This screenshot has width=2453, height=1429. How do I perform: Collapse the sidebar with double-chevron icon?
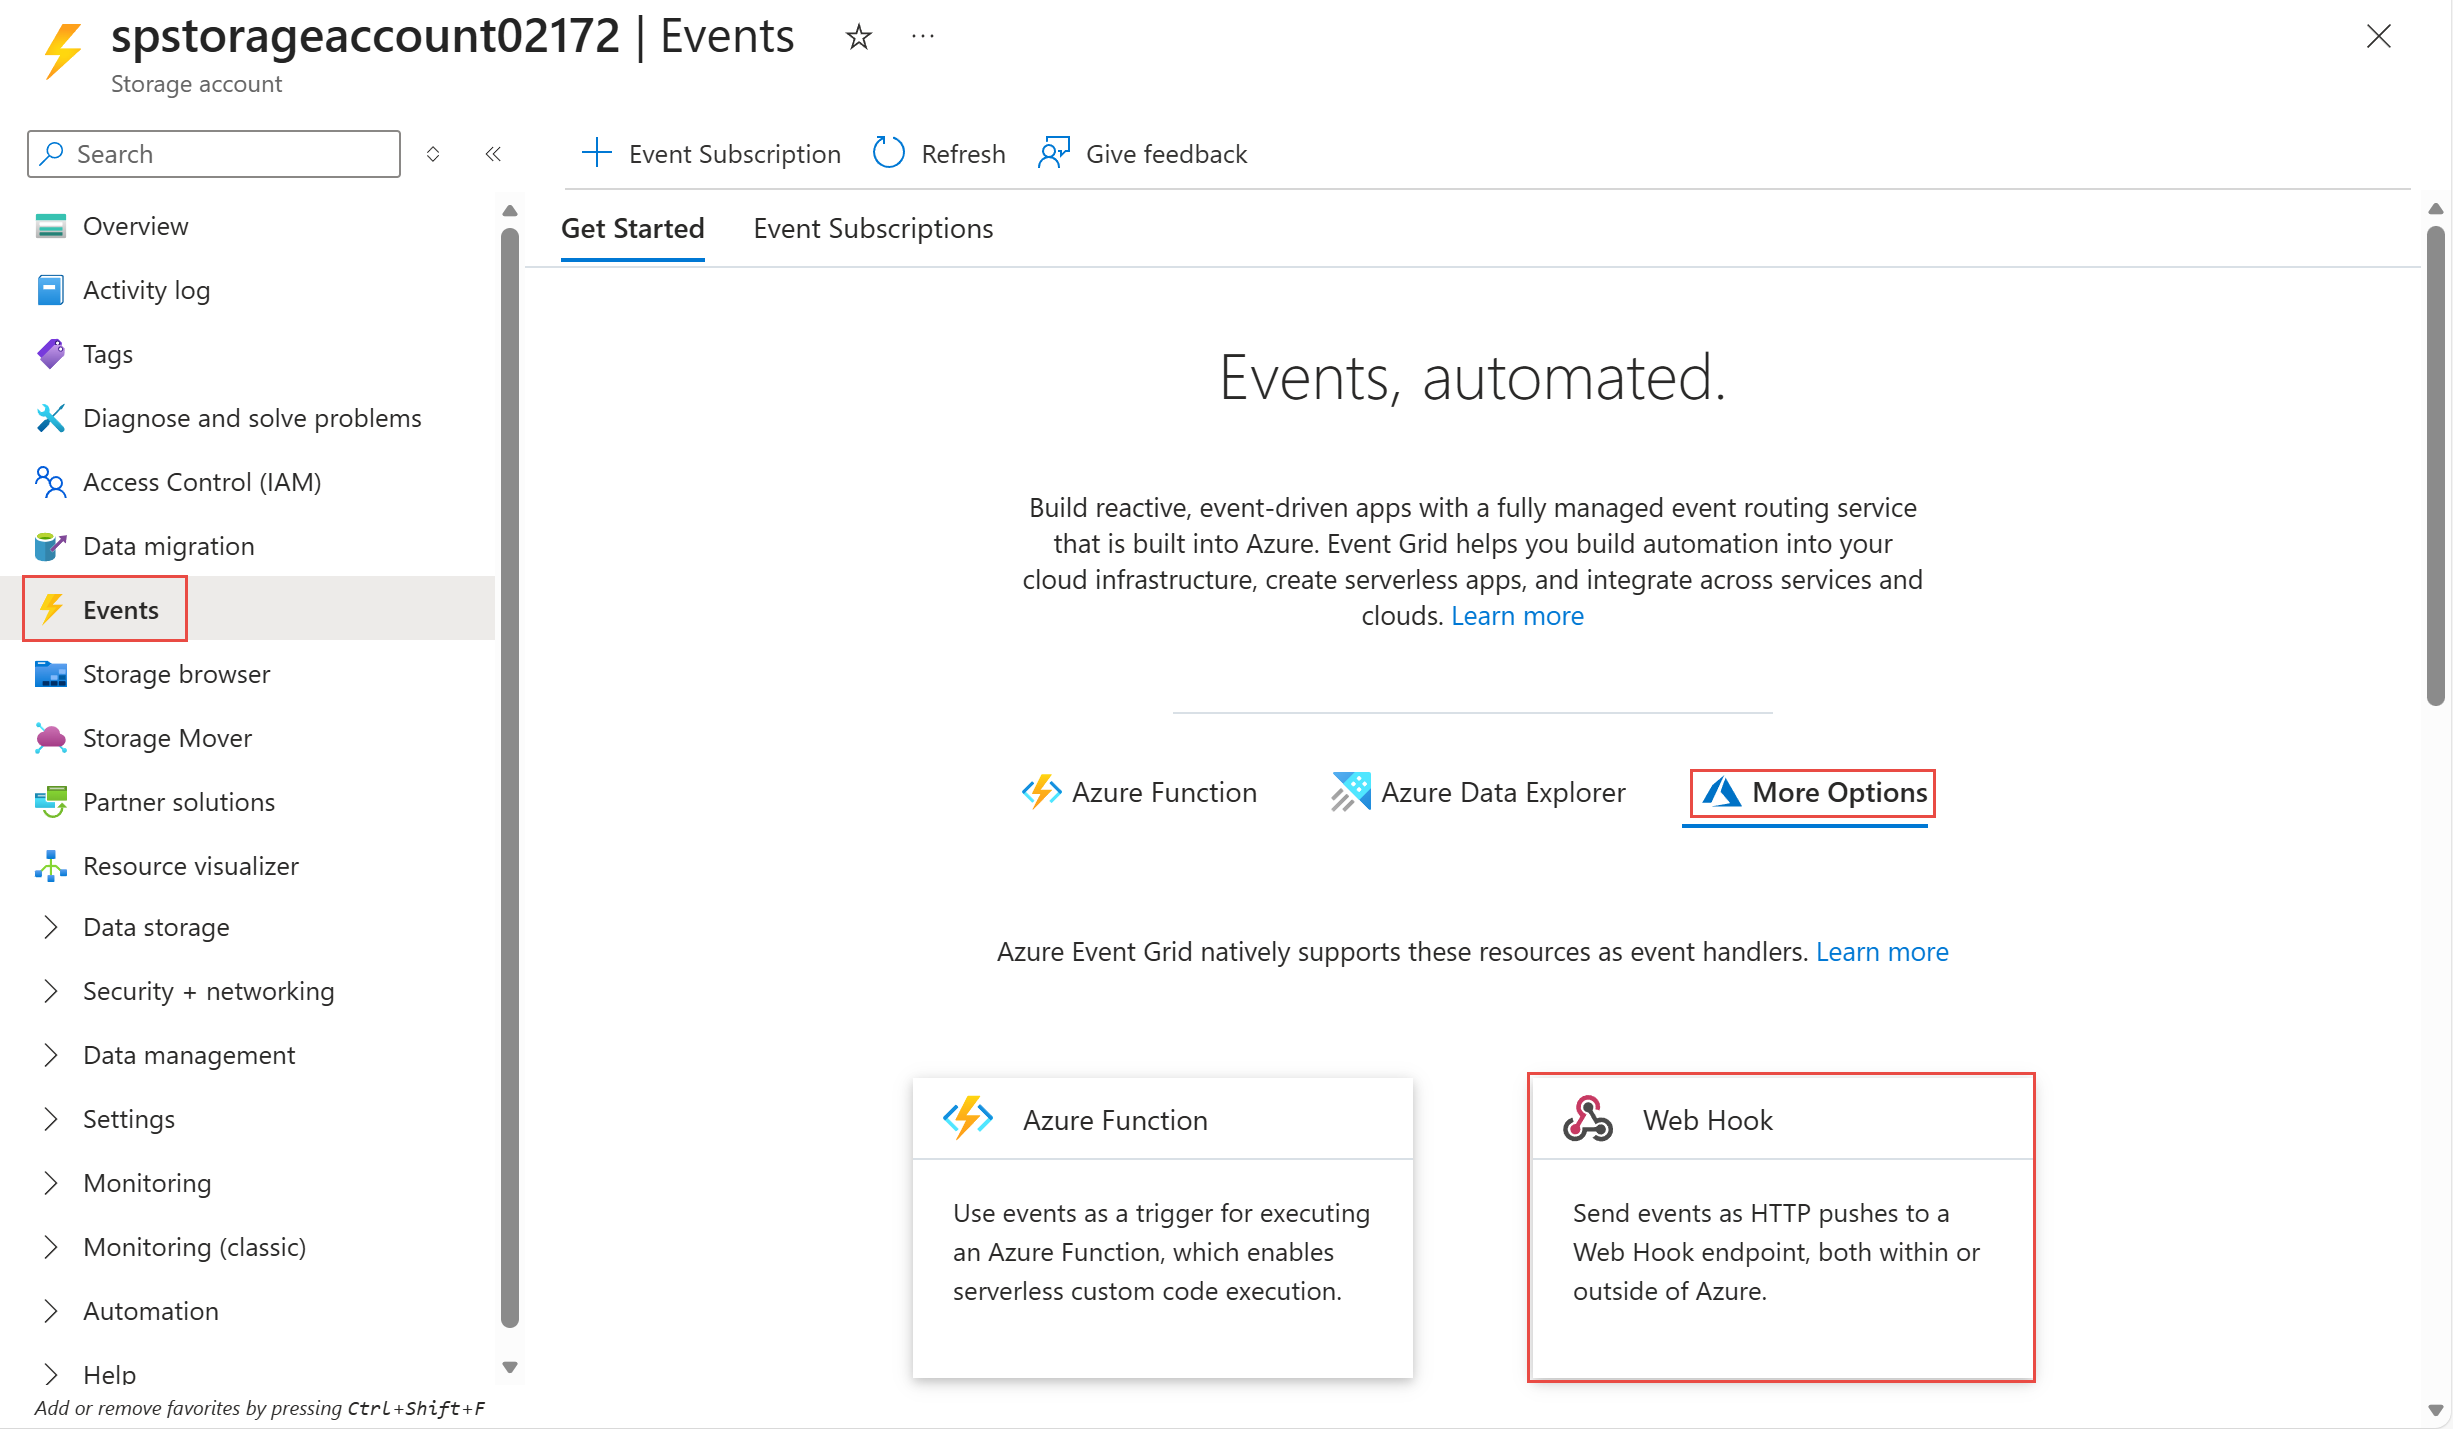click(x=493, y=154)
